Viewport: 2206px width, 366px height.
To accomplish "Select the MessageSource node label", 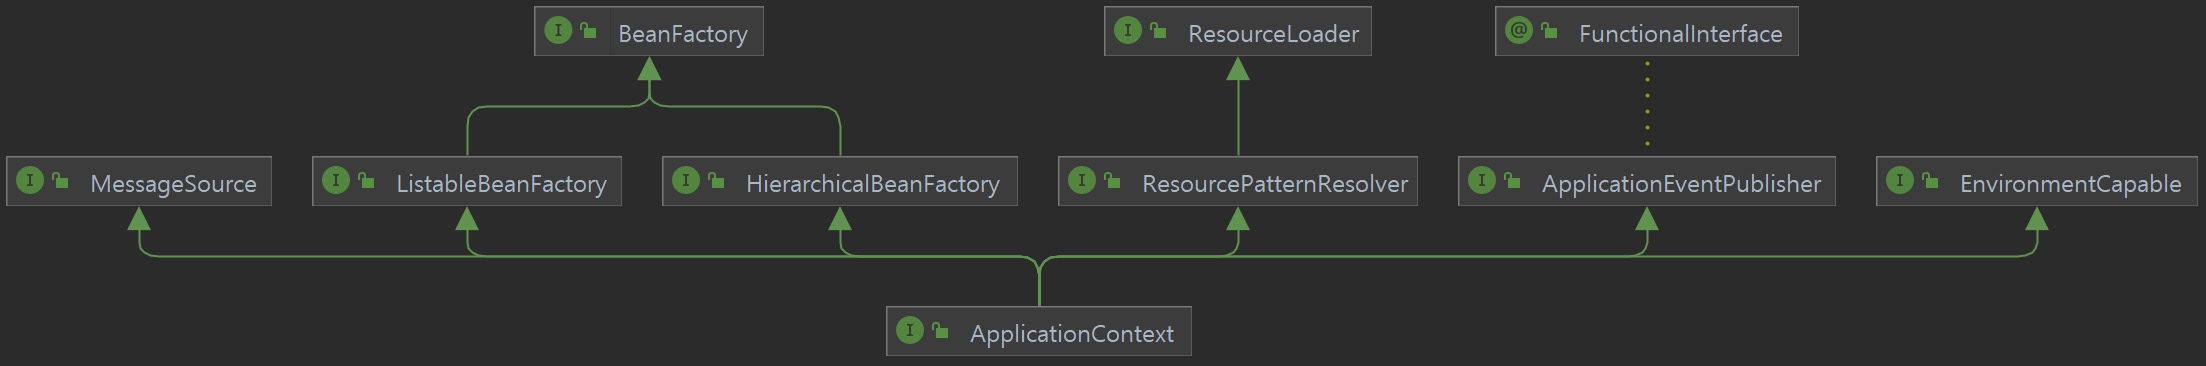I will point(173,184).
